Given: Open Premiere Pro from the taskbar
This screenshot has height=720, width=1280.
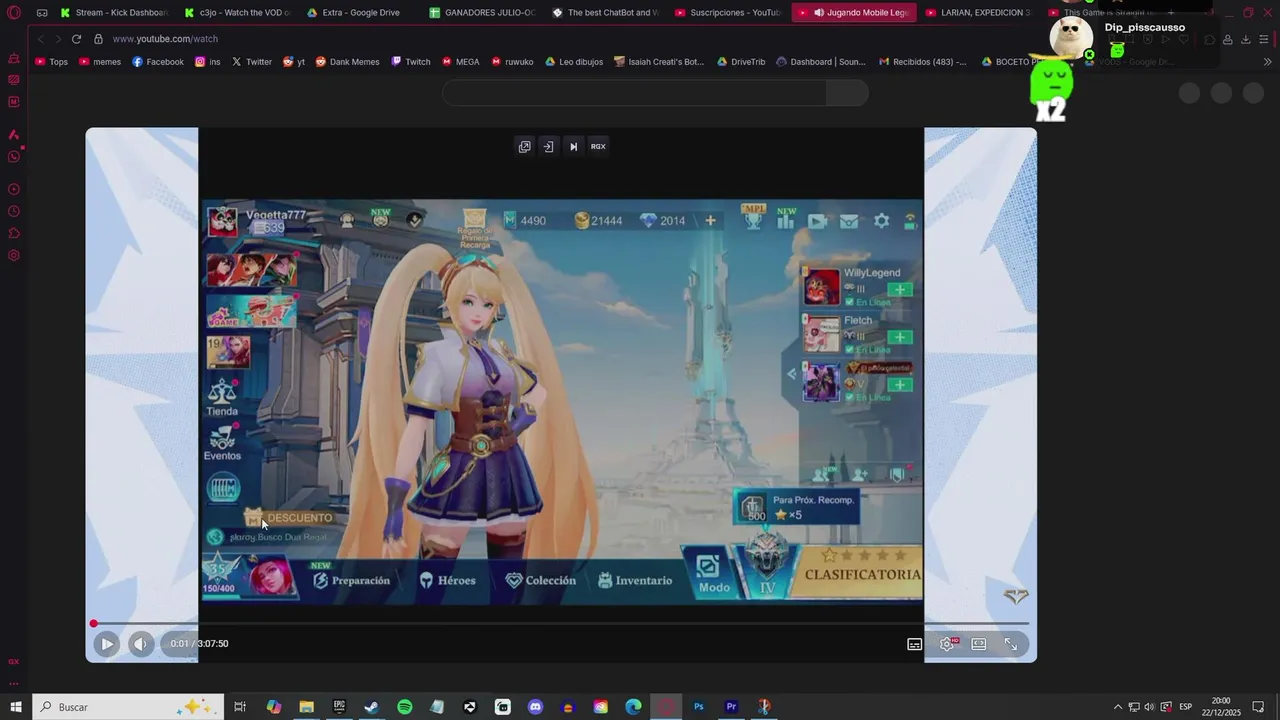Looking at the screenshot, I should click(731, 707).
